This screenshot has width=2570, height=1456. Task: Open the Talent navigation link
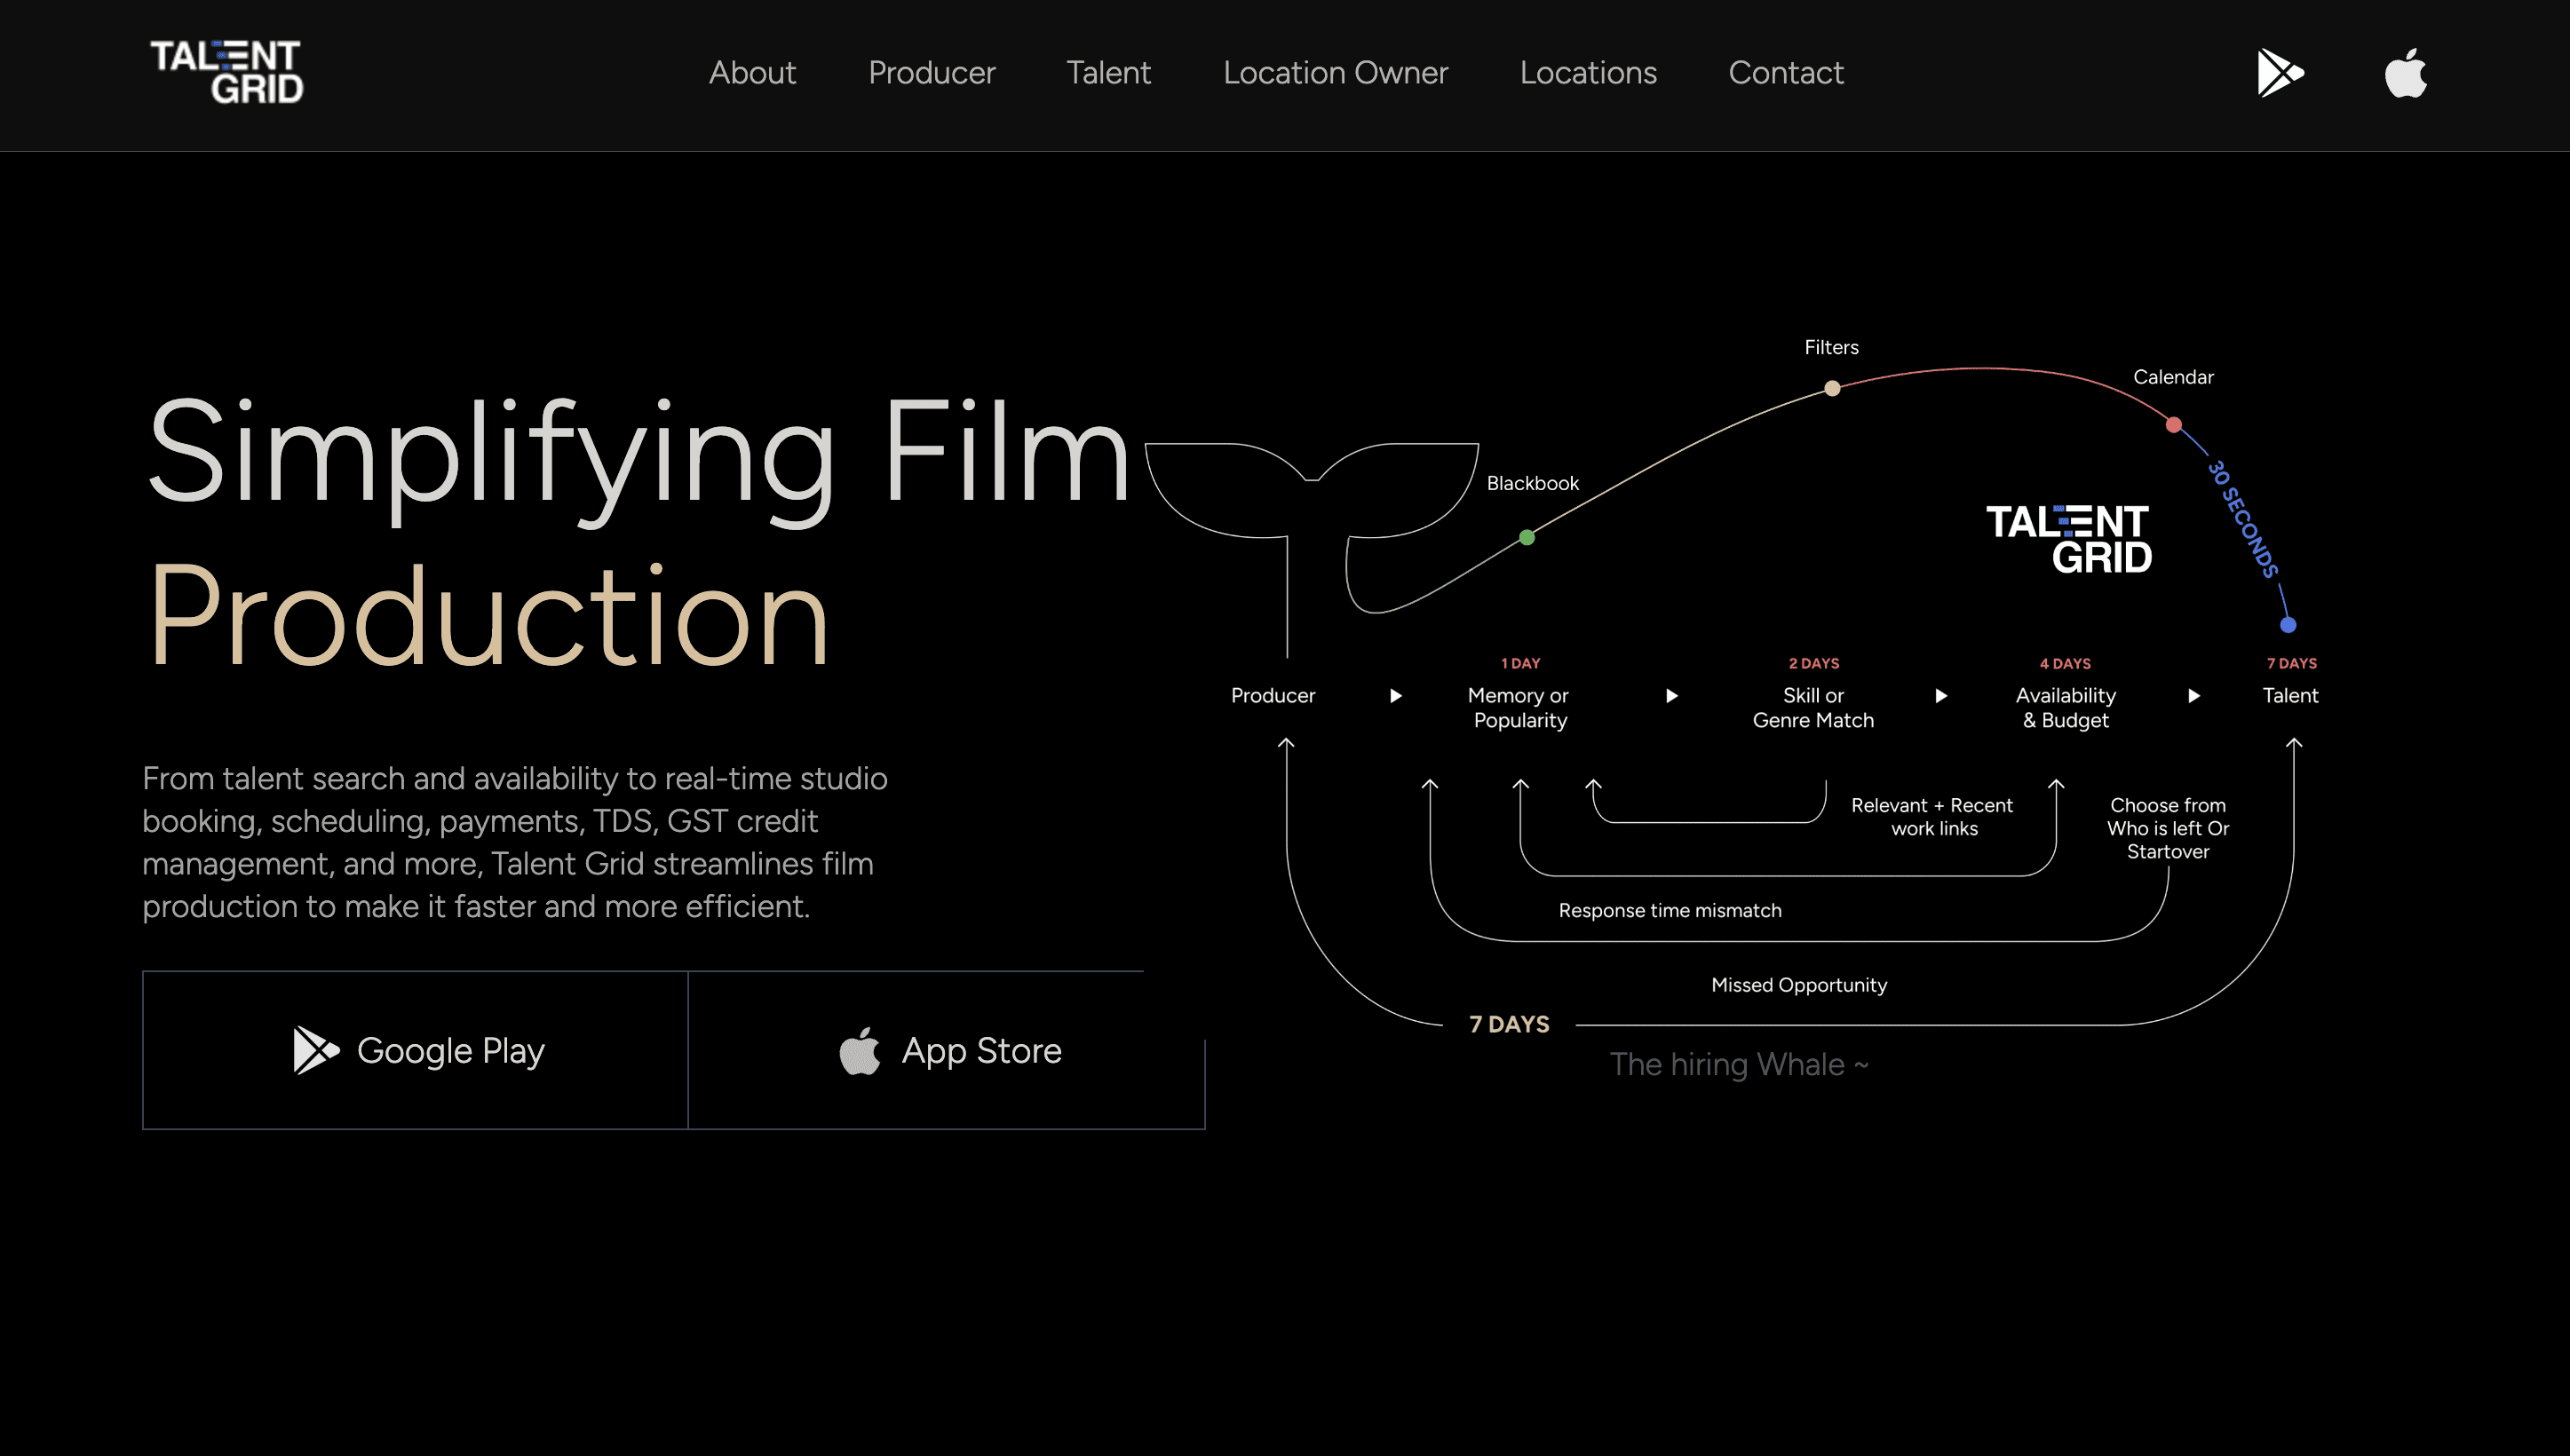click(x=1108, y=73)
